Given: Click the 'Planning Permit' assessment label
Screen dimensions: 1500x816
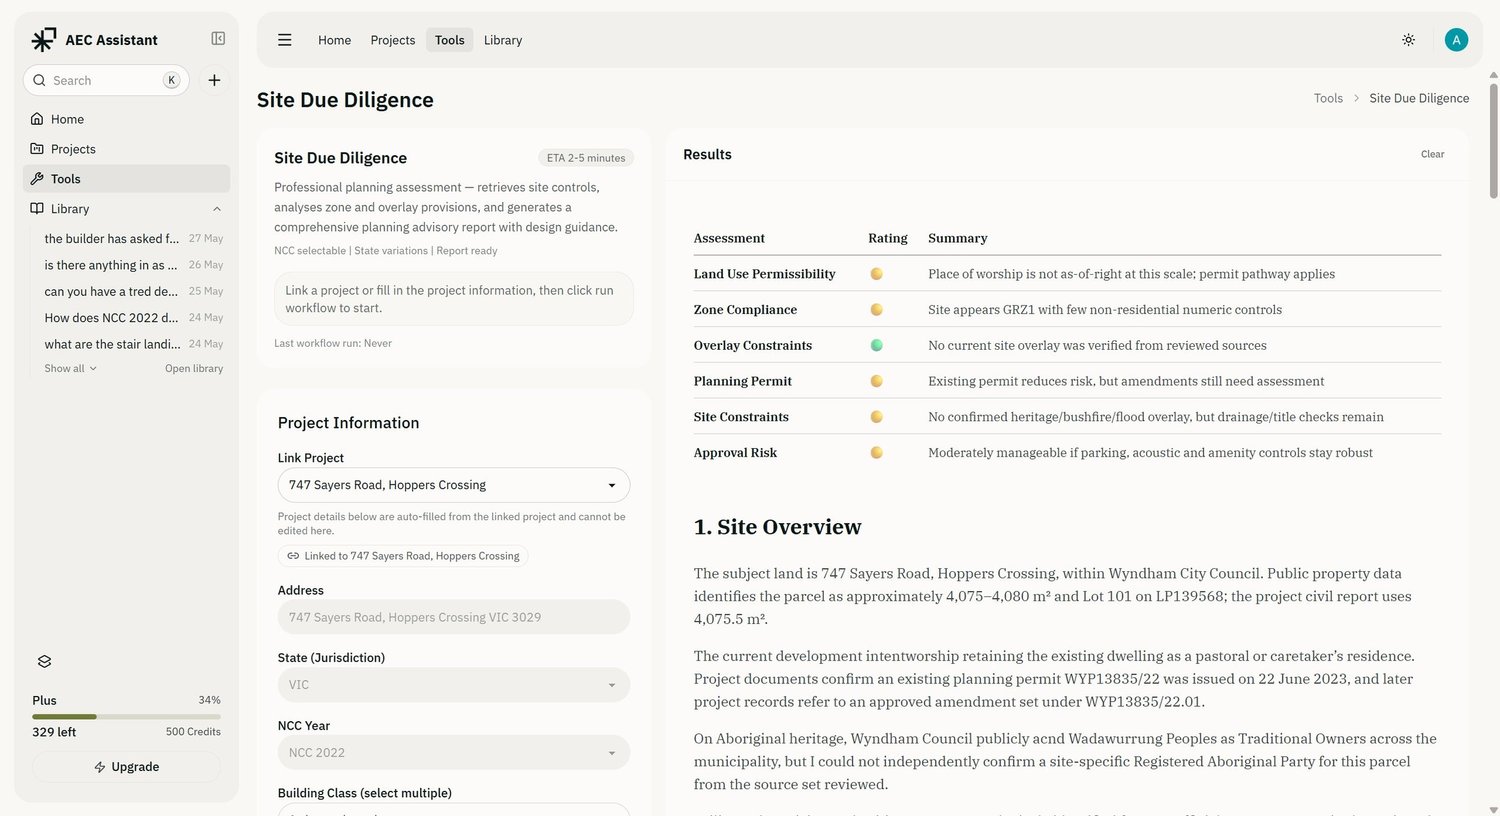Looking at the screenshot, I should click(x=743, y=381).
